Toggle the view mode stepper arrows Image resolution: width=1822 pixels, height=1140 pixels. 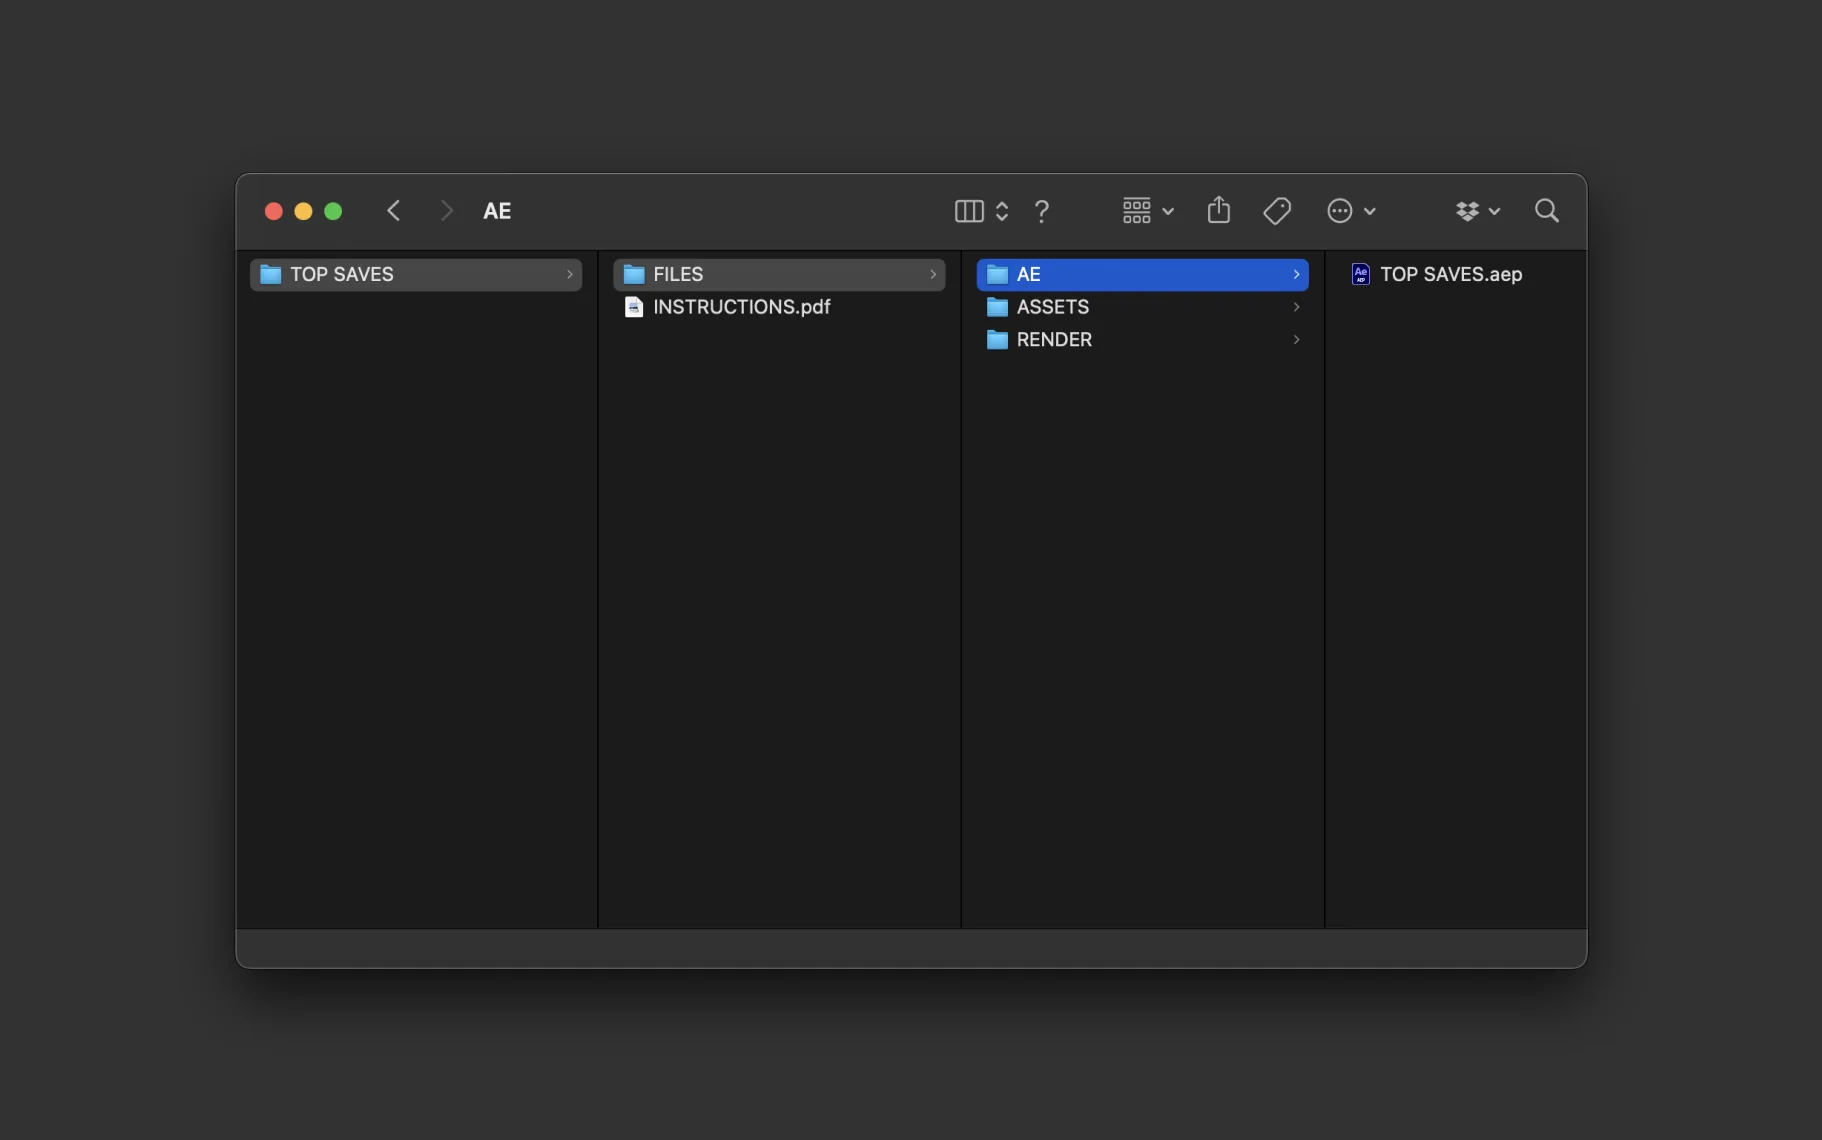1002,211
